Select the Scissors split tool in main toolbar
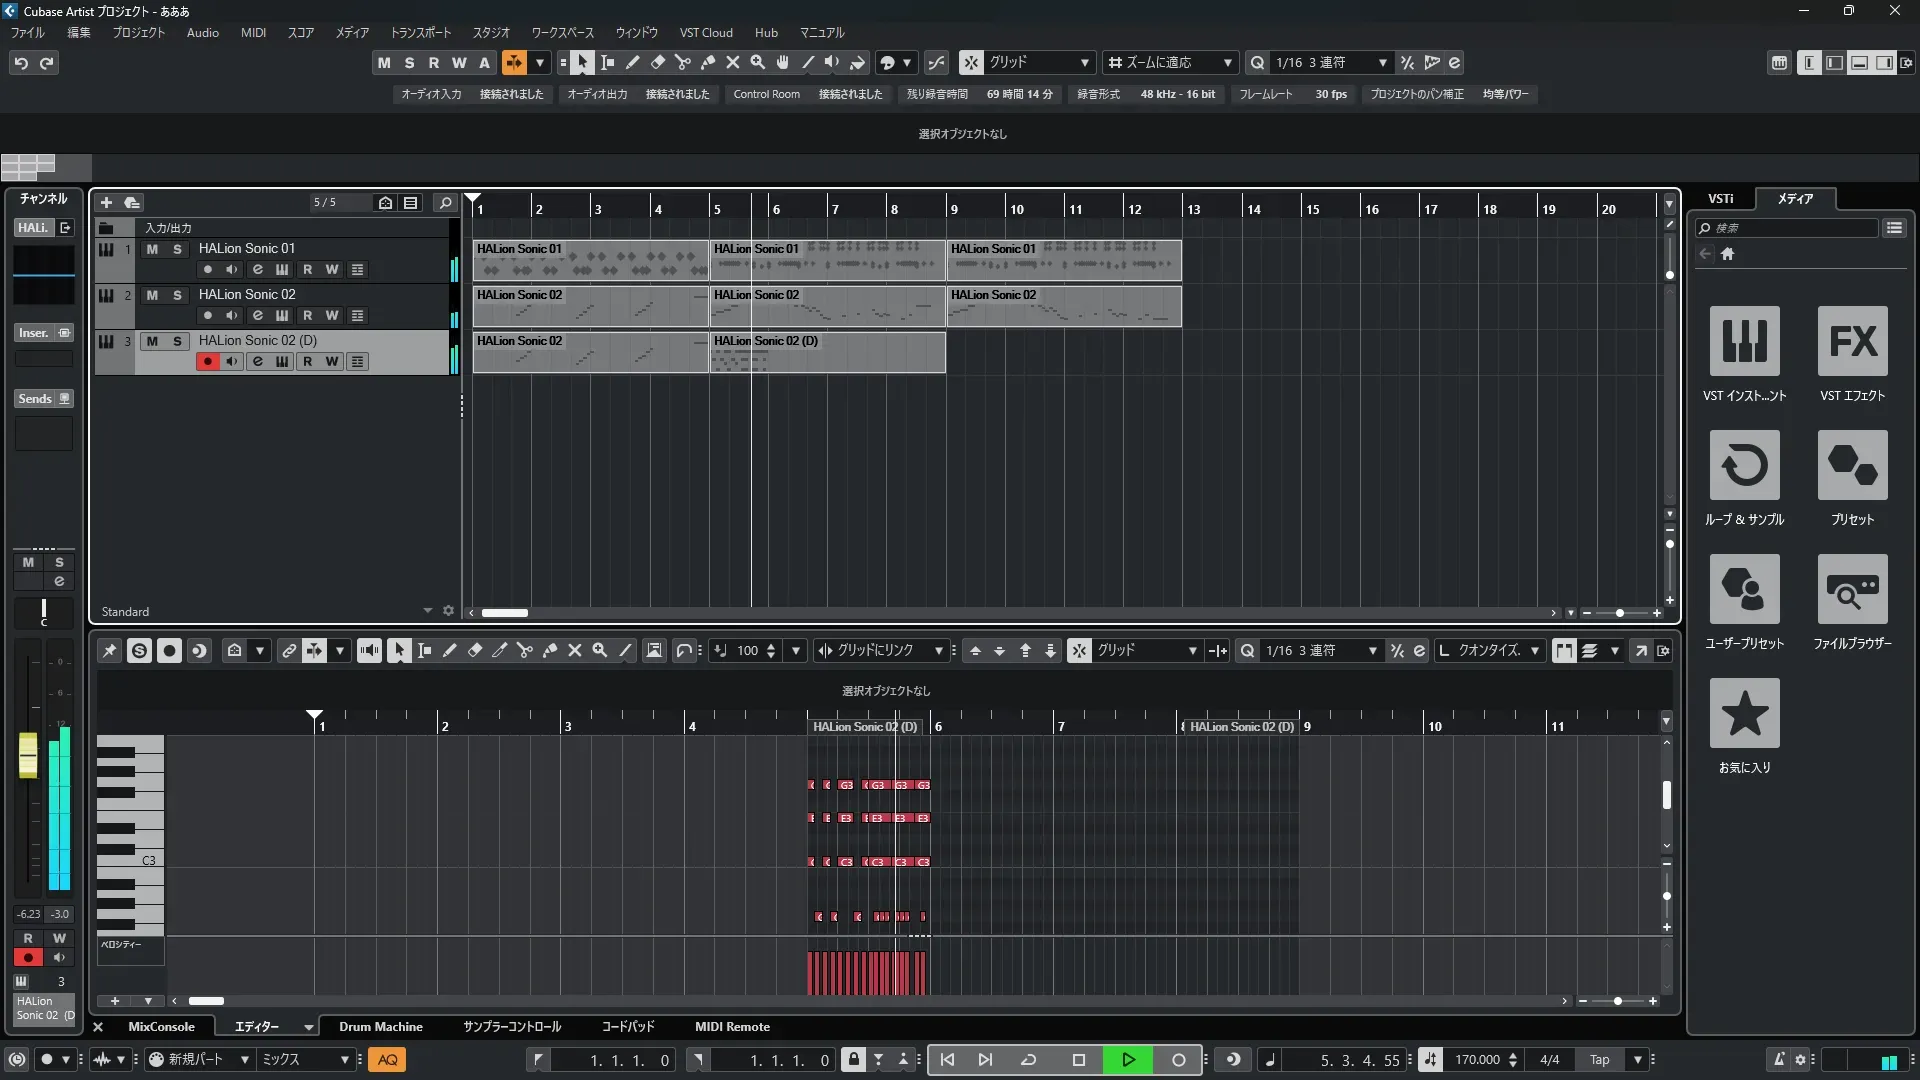Viewport: 1920px width, 1080px height. pyautogui.click(x=683, y=62)
